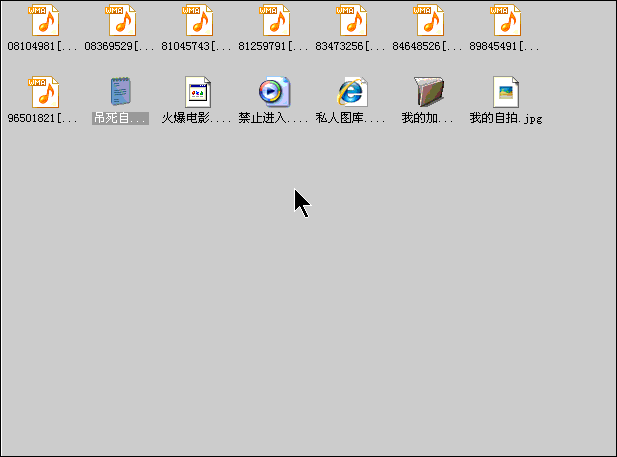Select the WMA audio icon 81259791
The image size is (617, 457).
275,20
